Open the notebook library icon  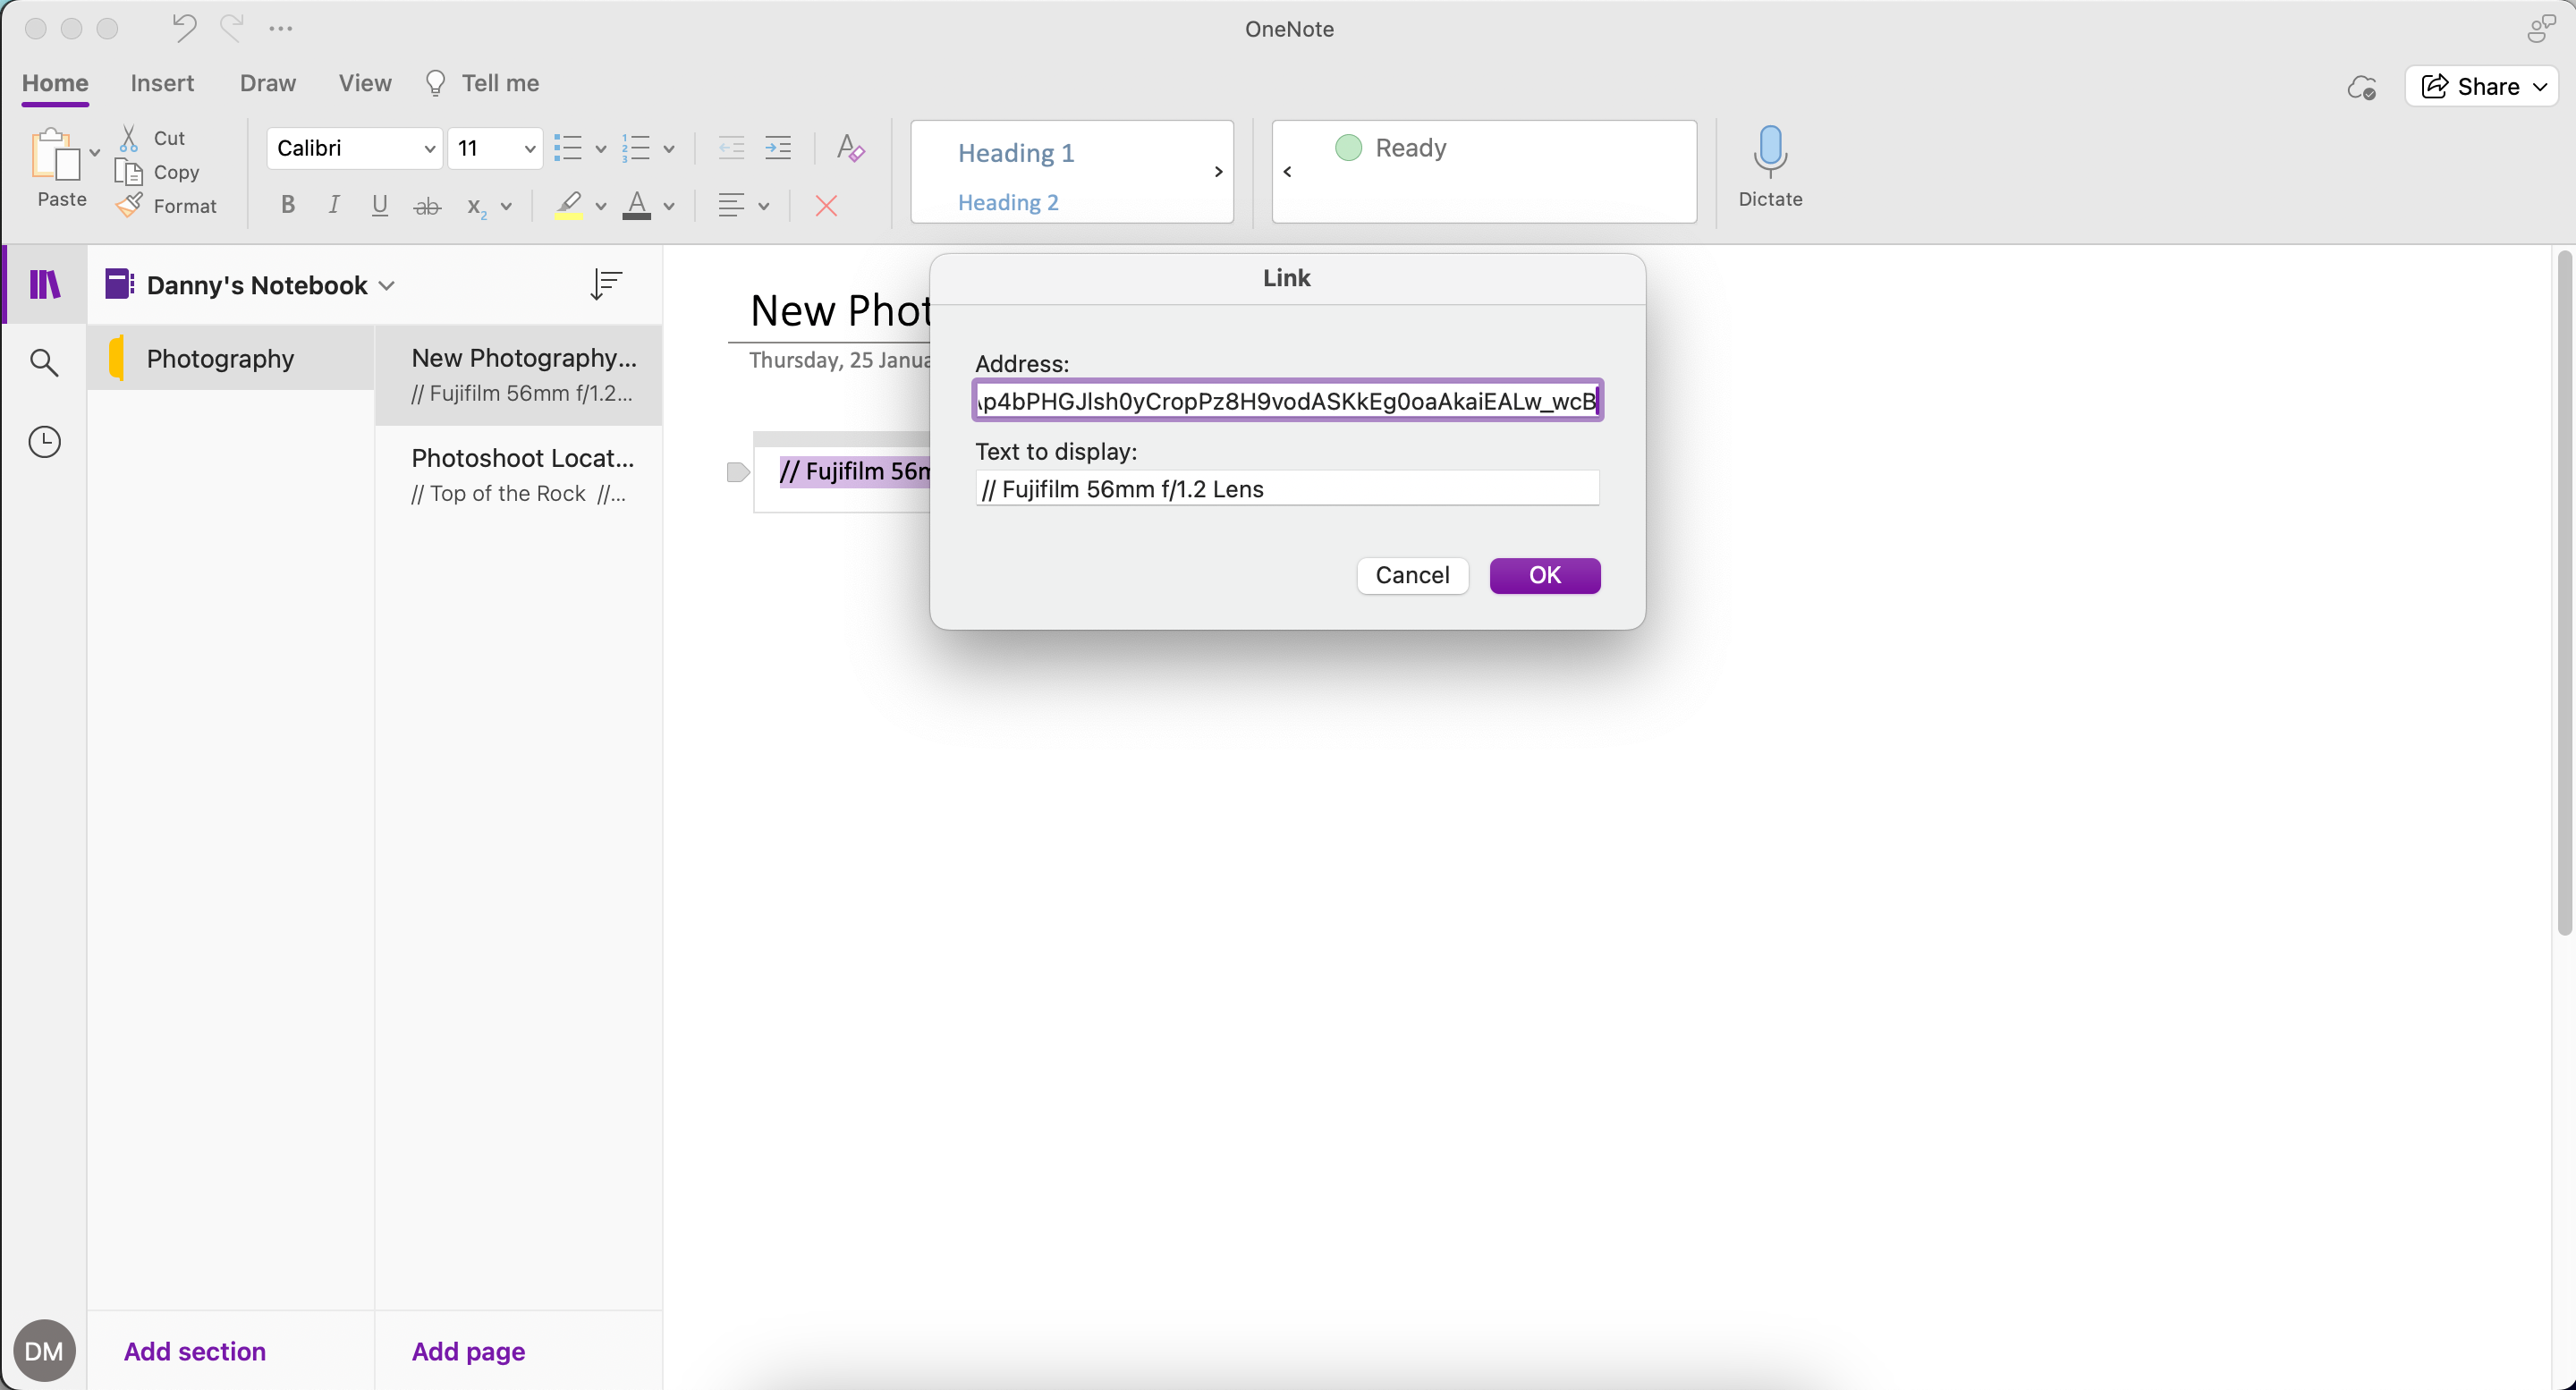(x=44, y=285)
